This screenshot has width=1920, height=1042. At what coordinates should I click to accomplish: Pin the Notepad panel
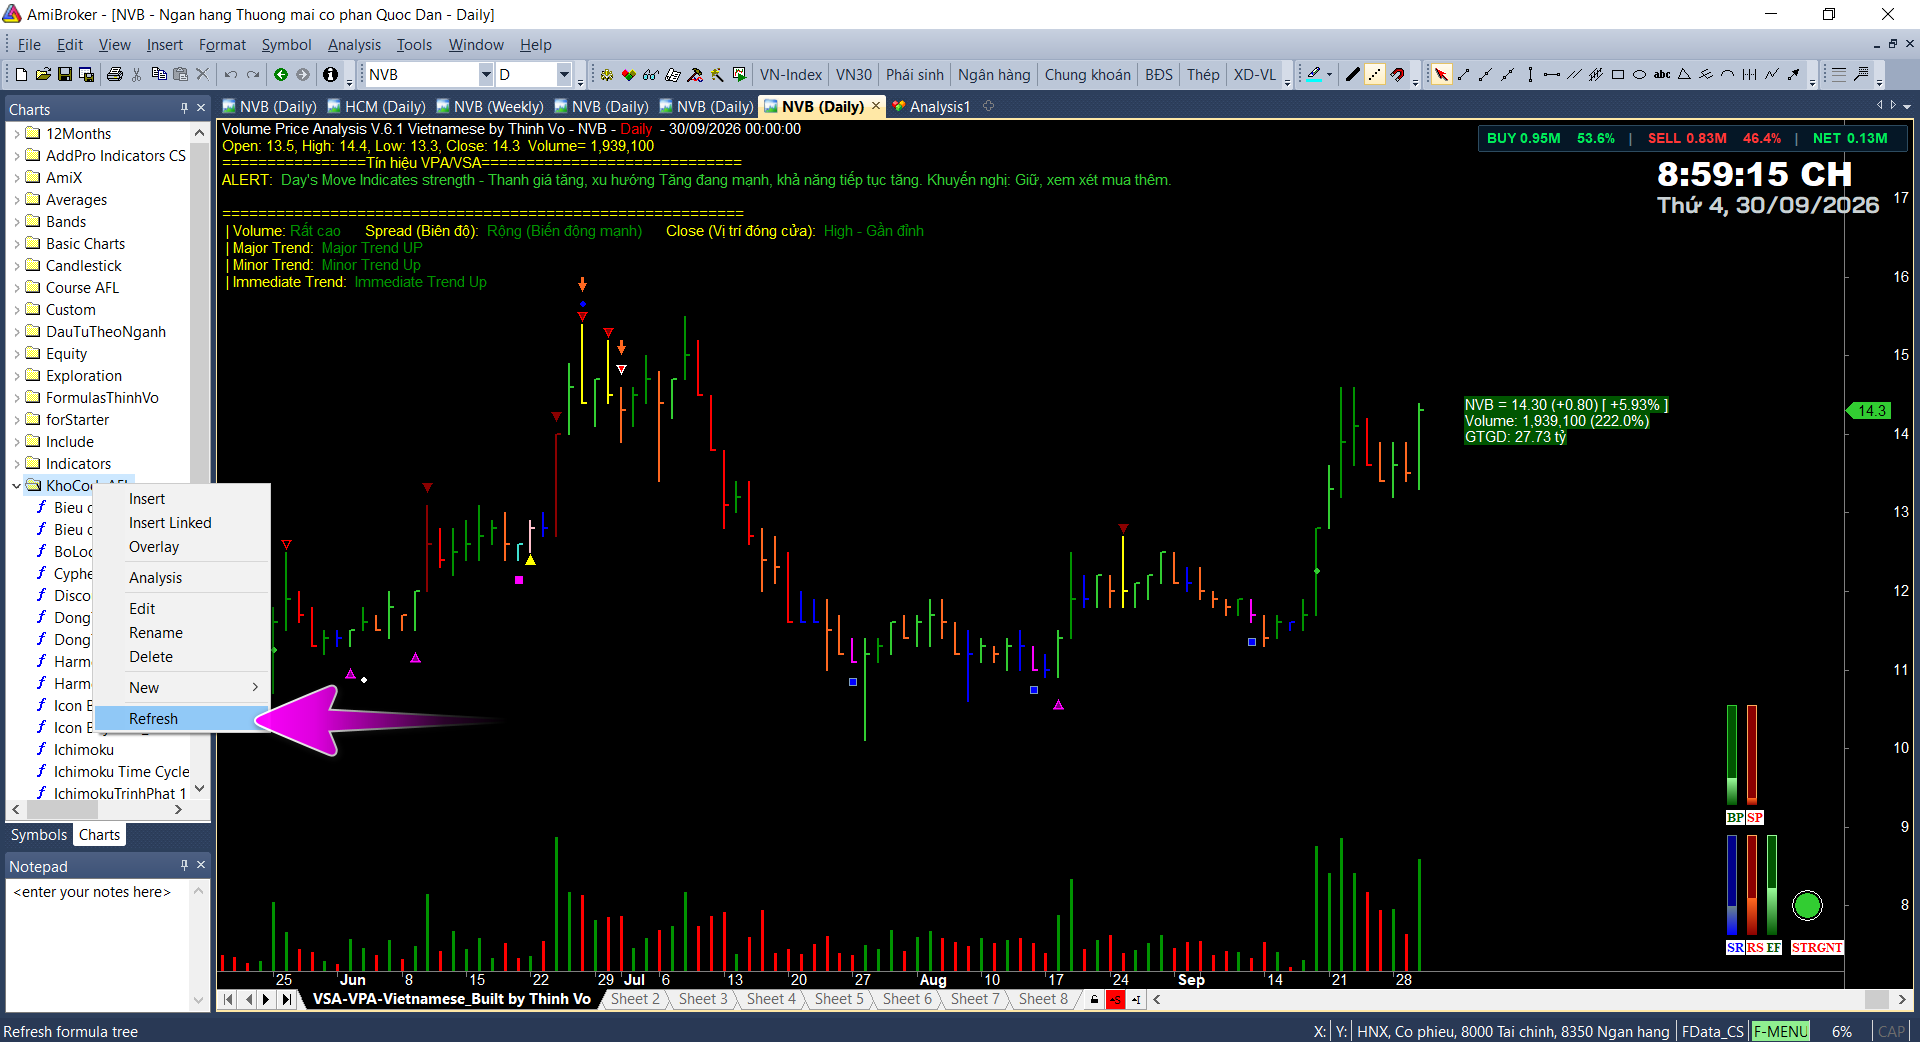coord(184,865)
